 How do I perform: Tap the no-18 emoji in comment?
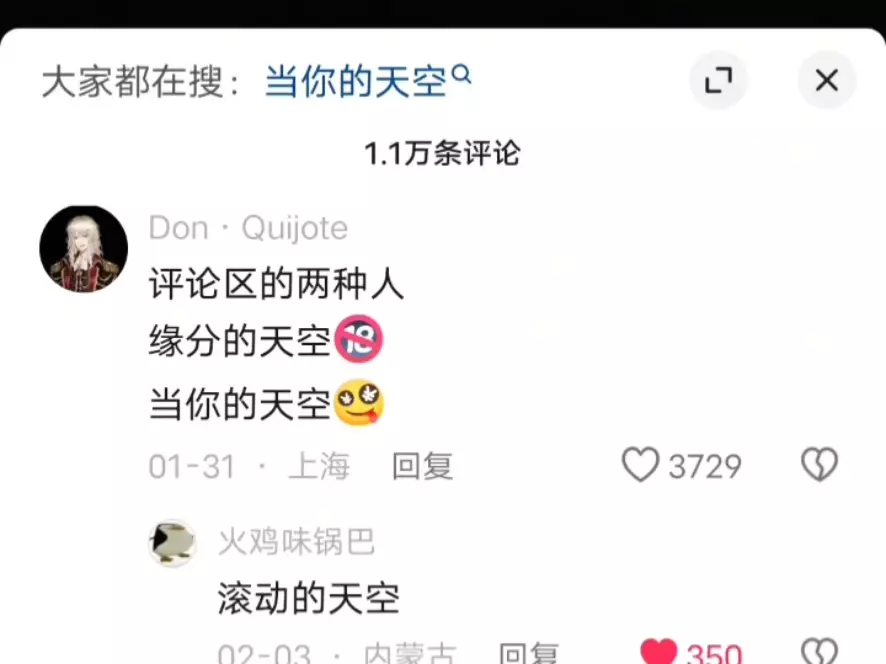pyautogui.click(x=359, y=339)
